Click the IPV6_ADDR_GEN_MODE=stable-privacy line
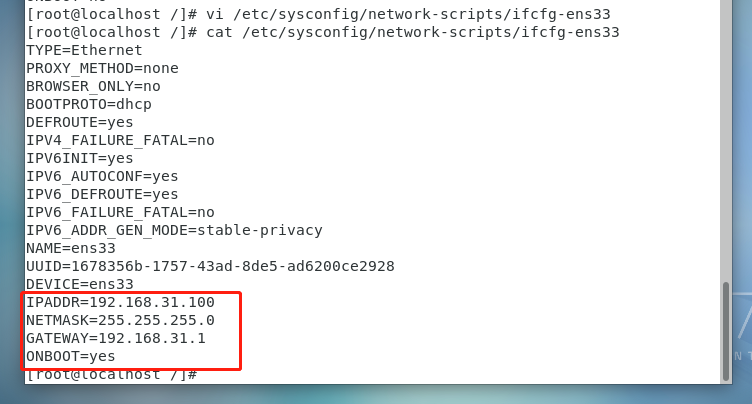Image resolution: width=752 pixels, height=404 pixels. (174, 230)
